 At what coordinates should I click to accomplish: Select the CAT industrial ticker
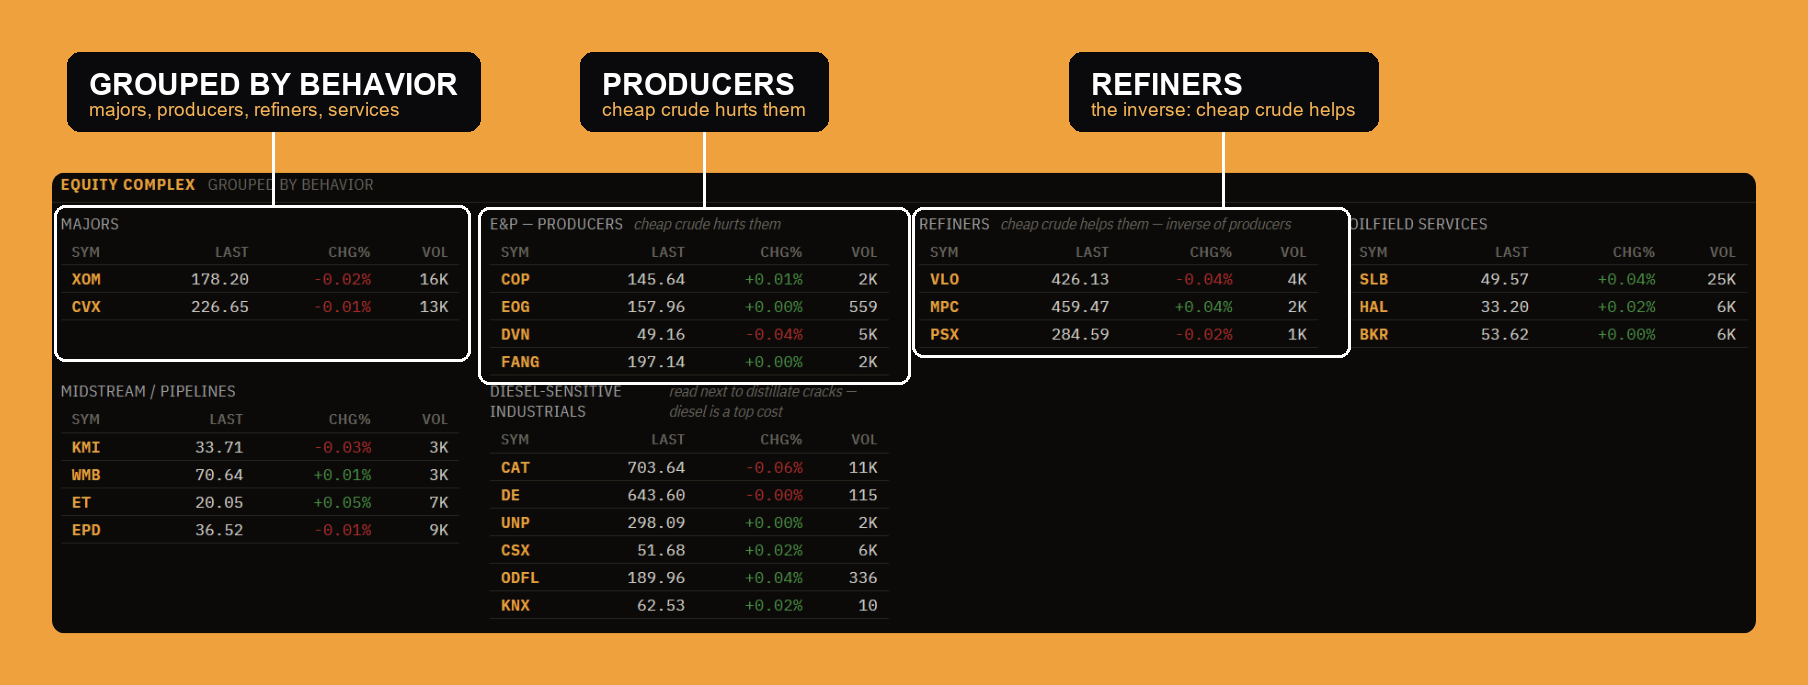[515, 468]
